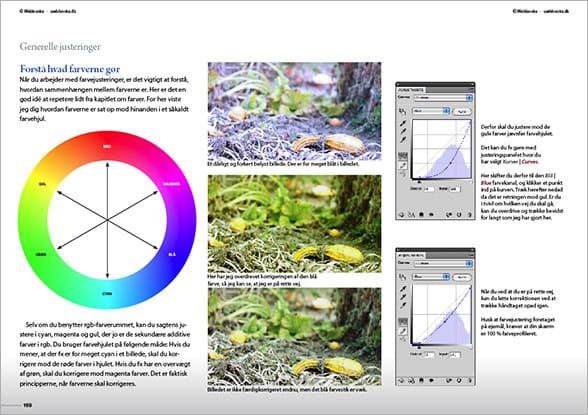This screenshot has width=588, height=415.
Task: Click black point slider under upper curve graph
Action: [420, 182]
